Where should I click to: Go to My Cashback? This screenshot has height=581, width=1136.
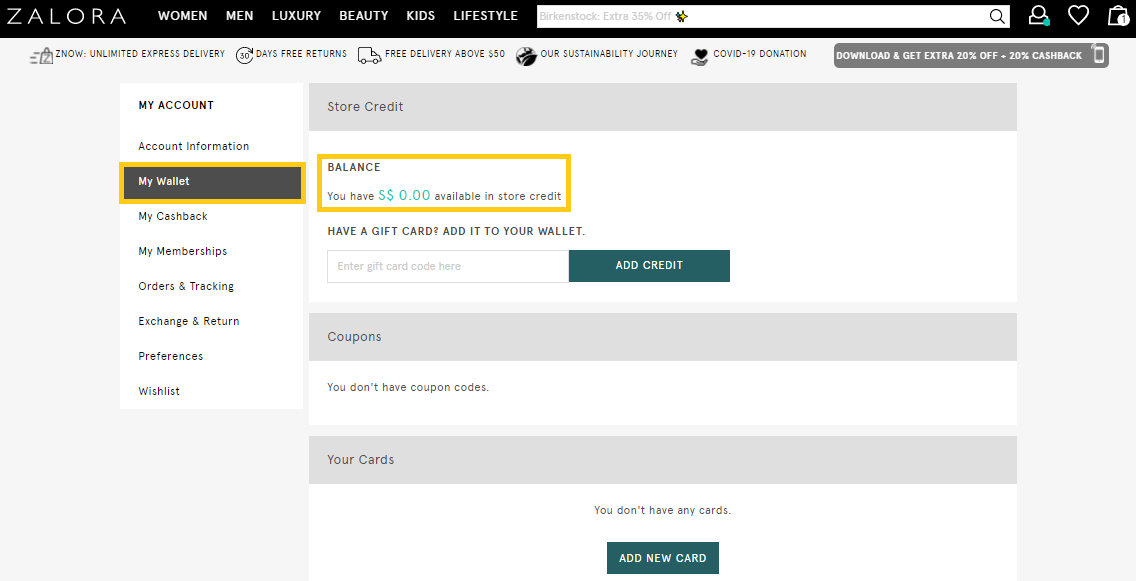tap(172, 215)
